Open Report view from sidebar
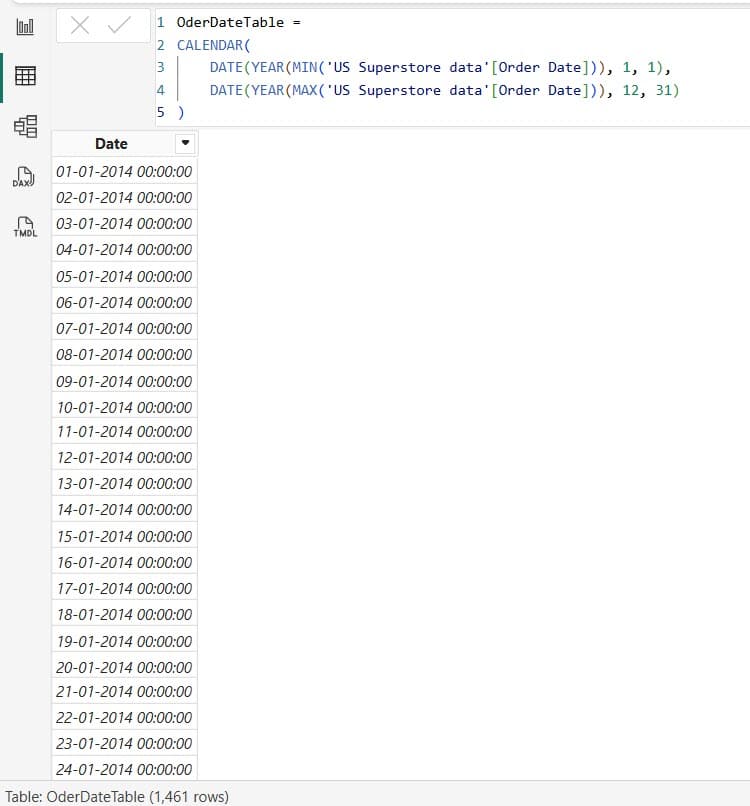 (x=25, y=26)
